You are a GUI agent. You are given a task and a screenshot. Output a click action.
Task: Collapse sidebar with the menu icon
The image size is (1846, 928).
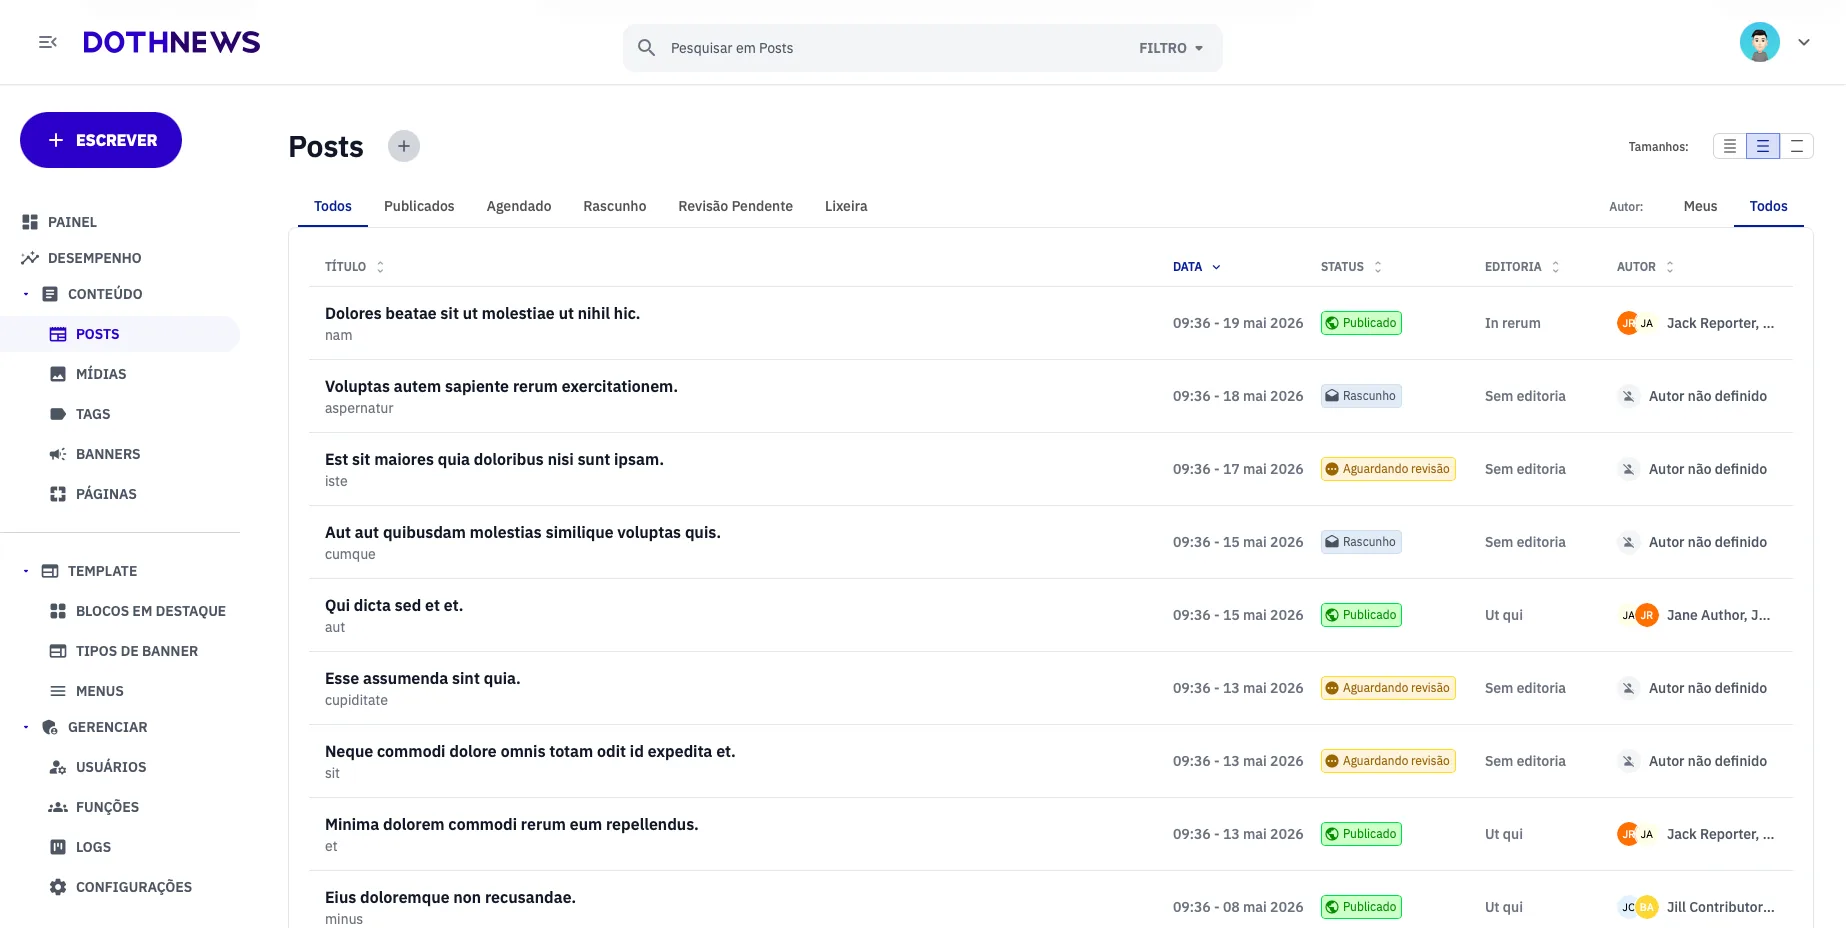pyautogui.click(x=47, y=42)
